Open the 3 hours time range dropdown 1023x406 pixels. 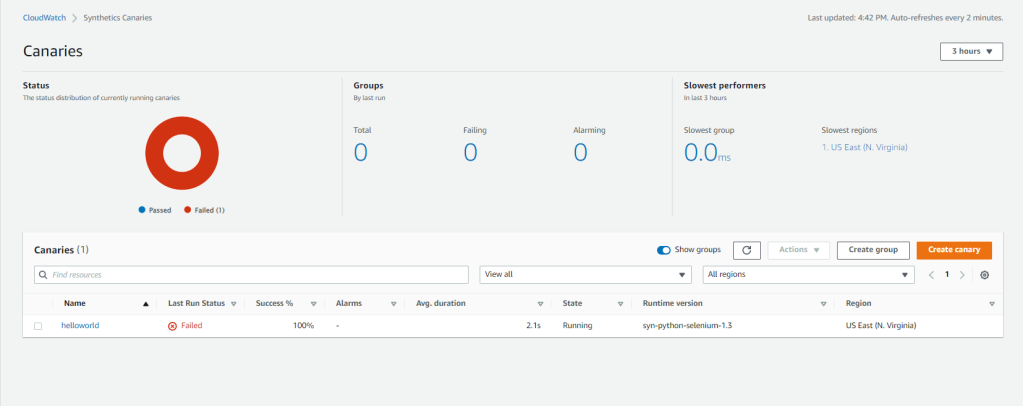point(971,51)
